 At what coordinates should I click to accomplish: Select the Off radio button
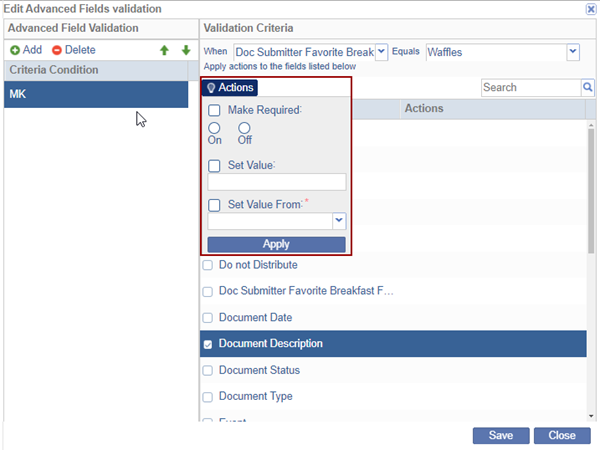click(x=244, y=128)
